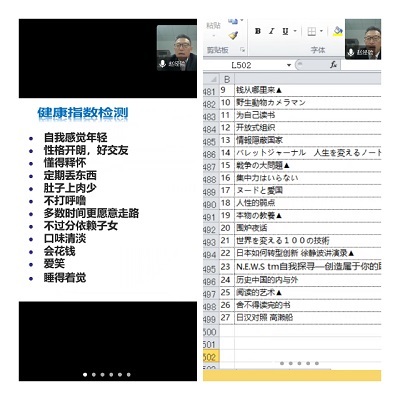The image size is (400, 400).
Task: Click the Fill Color paint bucket
Action: pyautogui.click(x=338, y=32)
